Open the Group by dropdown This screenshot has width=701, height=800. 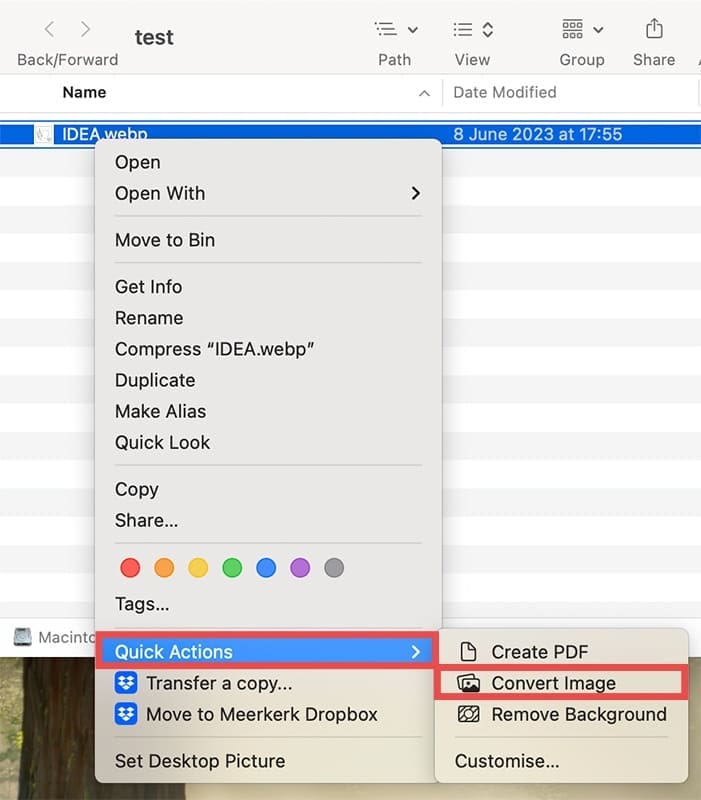pos(583,30)
